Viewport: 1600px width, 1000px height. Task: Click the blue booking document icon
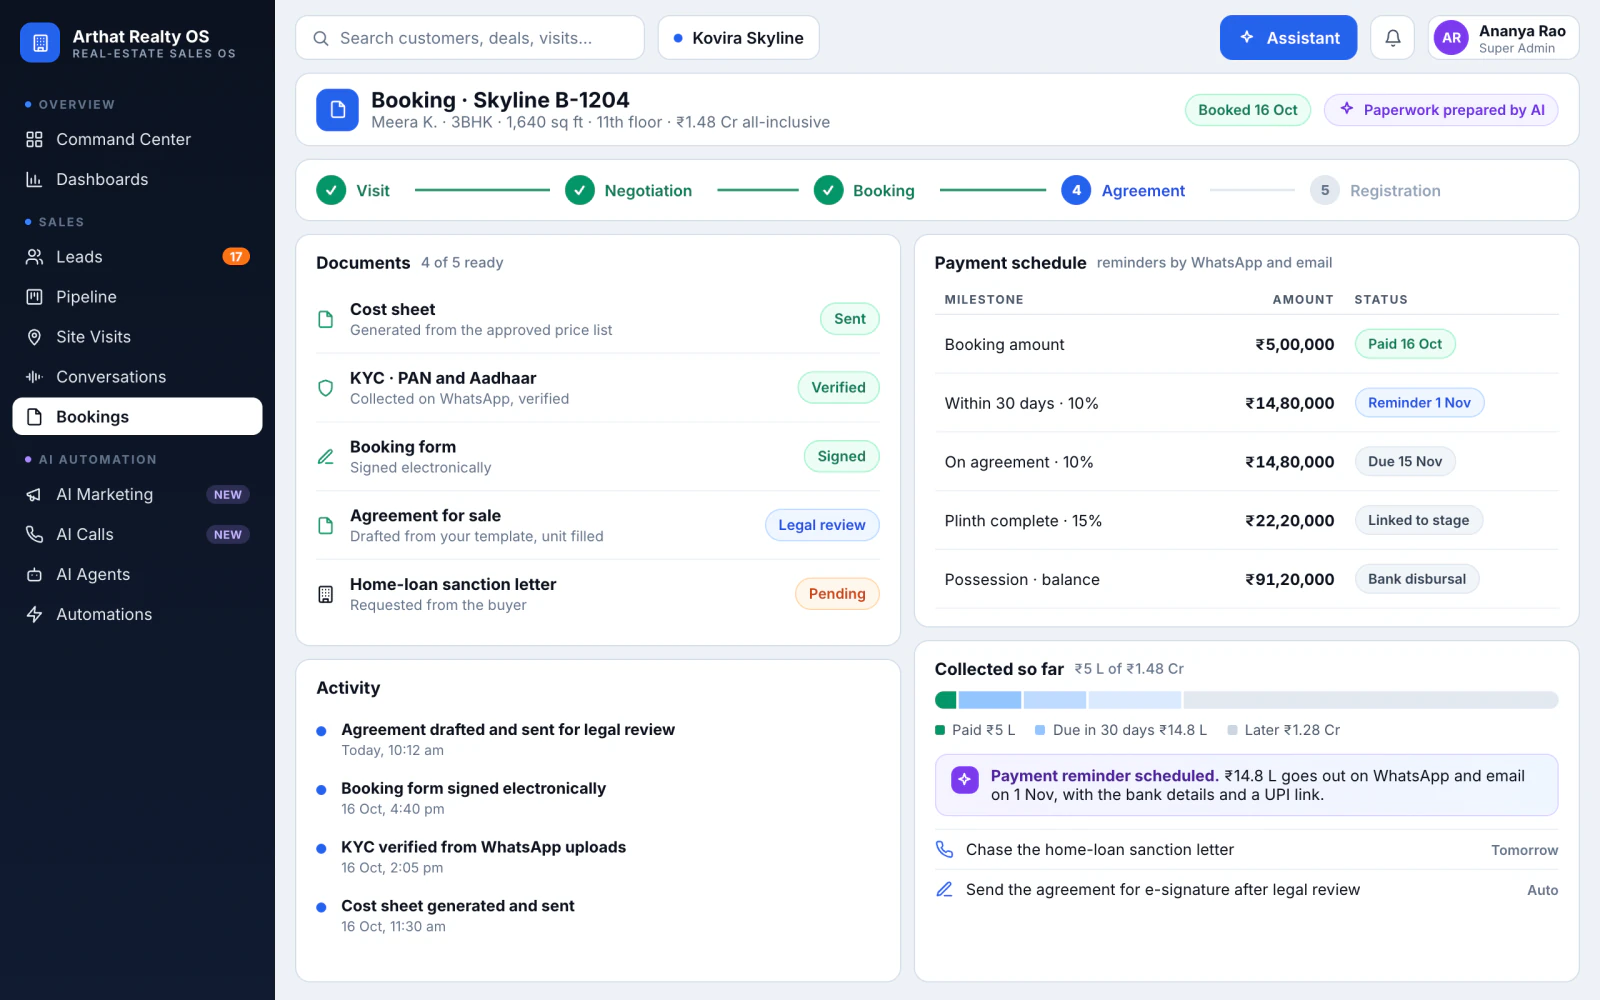(337, 110)
